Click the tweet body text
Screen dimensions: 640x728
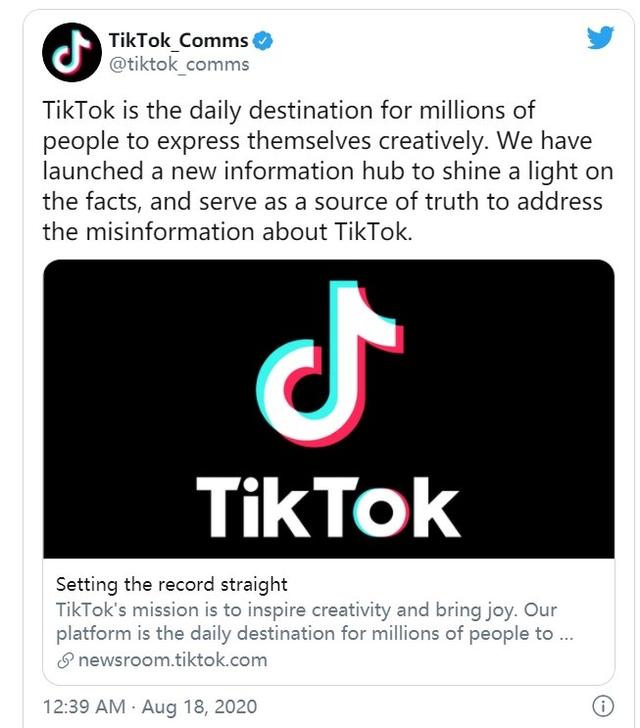point(328,171)
